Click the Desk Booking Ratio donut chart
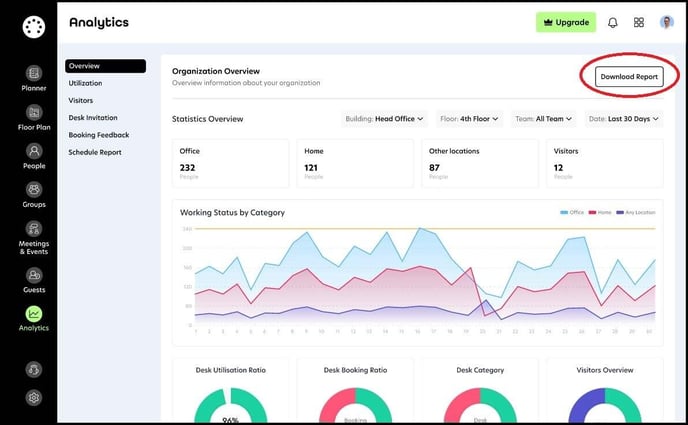Screen dimensions: 688x425 pyautogui.click(x=355, y=406)
